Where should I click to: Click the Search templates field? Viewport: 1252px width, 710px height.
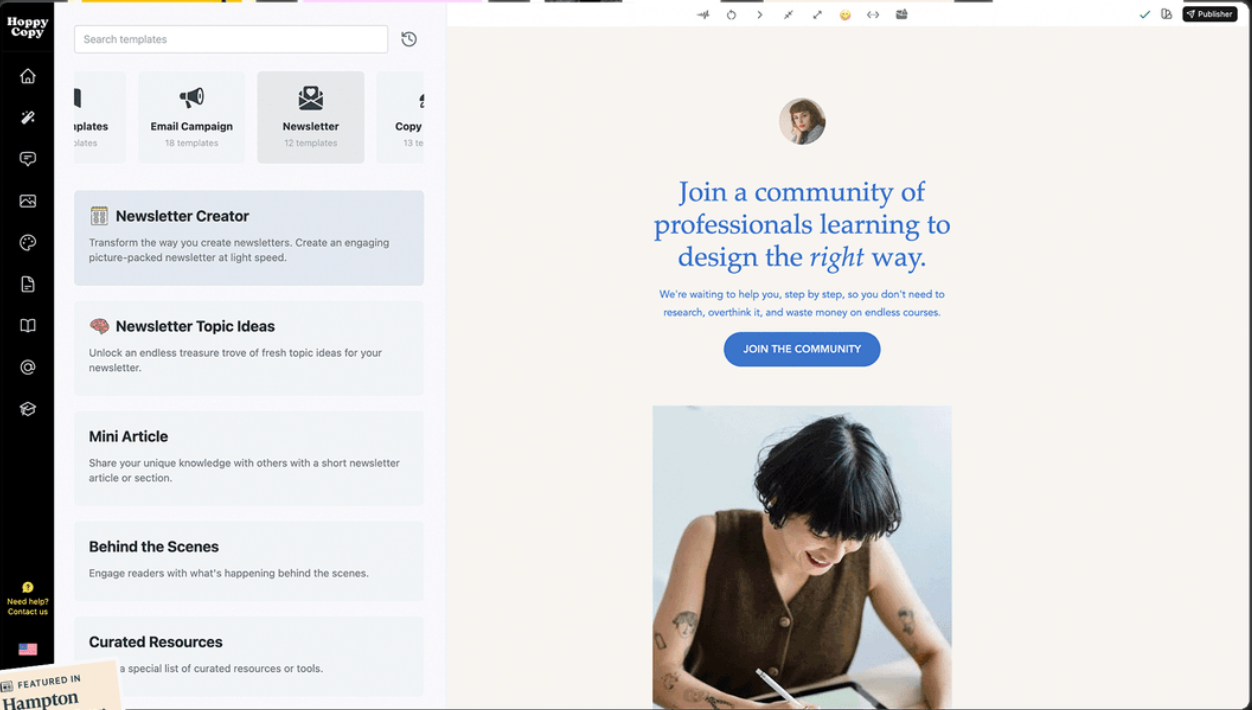click(x=231, y=39)
